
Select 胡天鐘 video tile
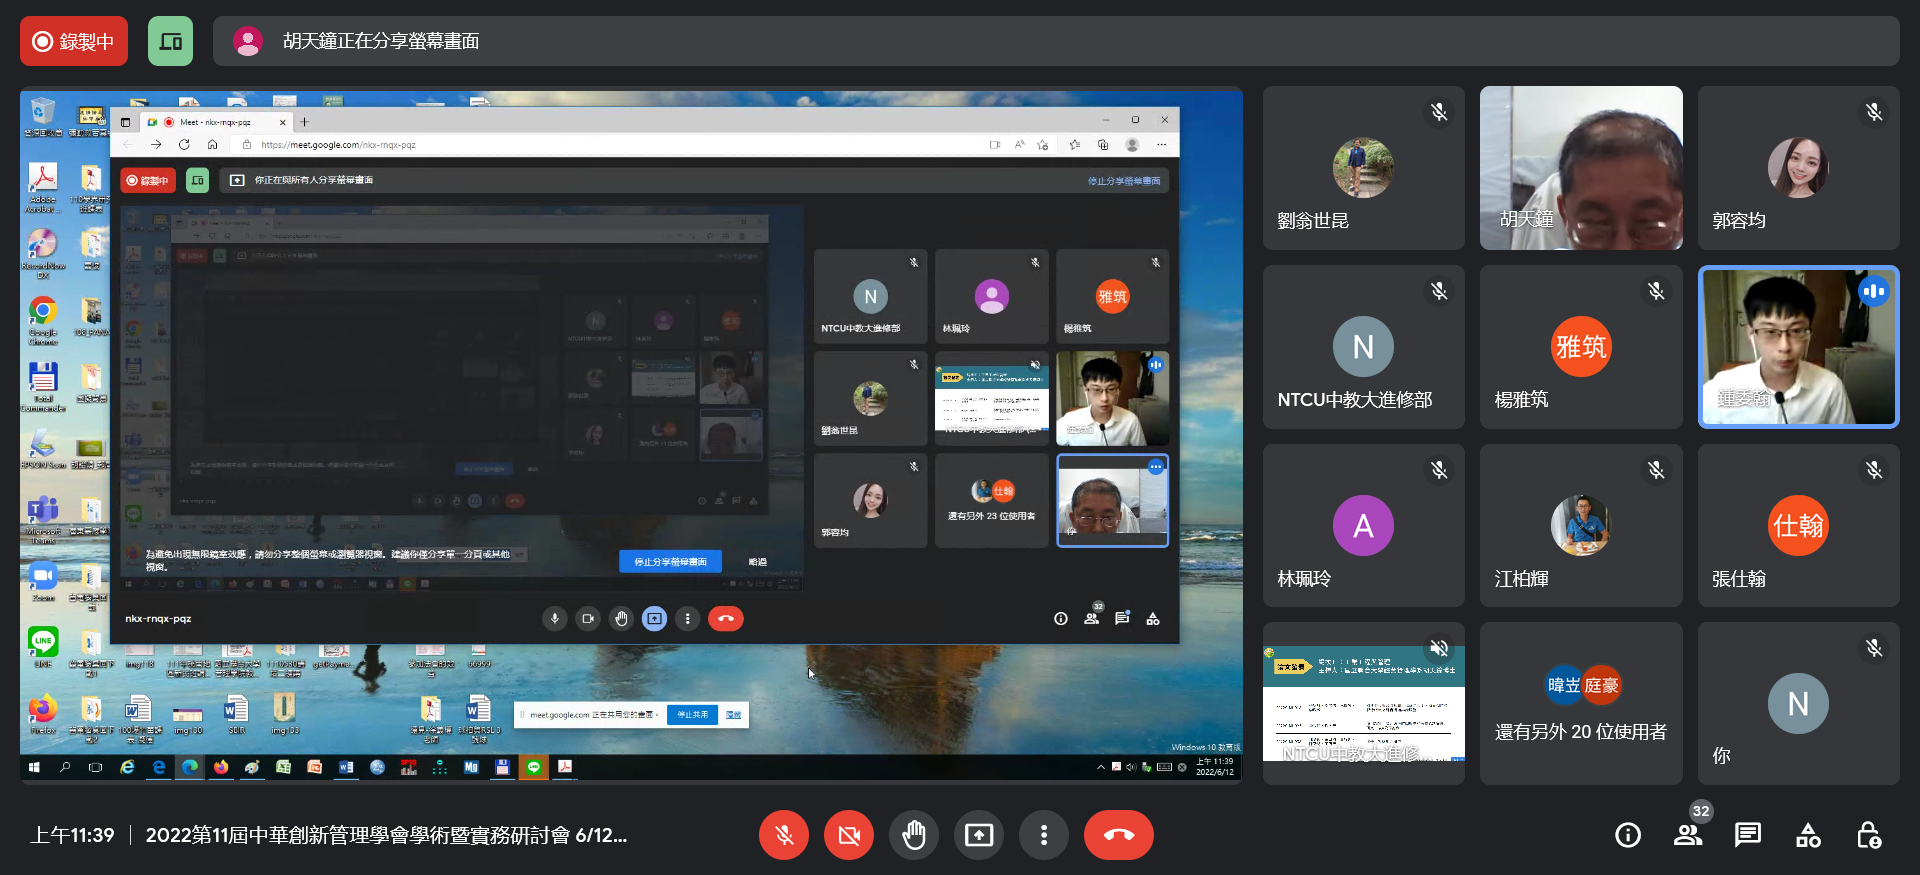[1581, 168]
